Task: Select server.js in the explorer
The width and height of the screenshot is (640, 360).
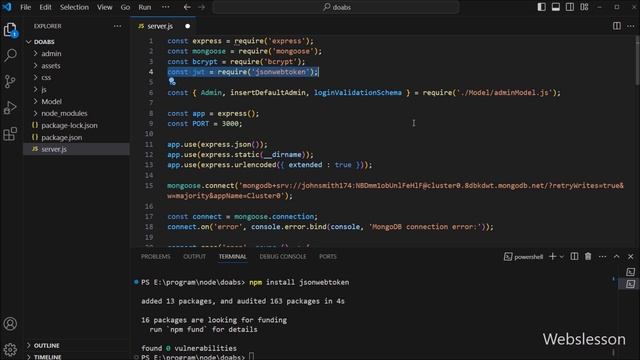Action: point(76,149)
